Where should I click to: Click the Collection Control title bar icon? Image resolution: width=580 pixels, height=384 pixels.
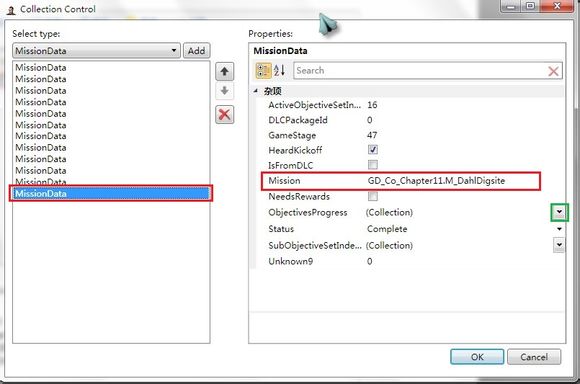pos(11,10)
